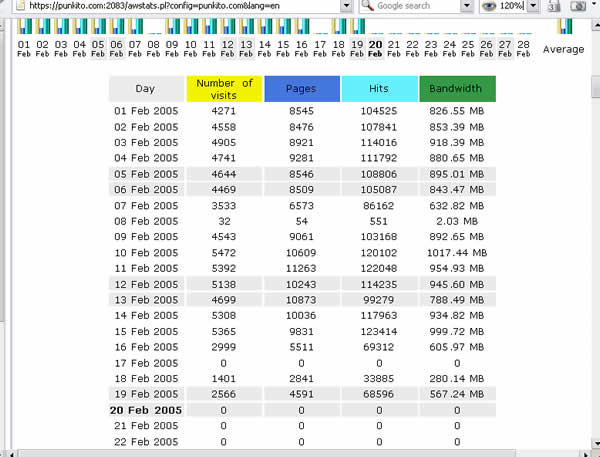Click the '08 Feb 2005' row date

pos(146,221)
